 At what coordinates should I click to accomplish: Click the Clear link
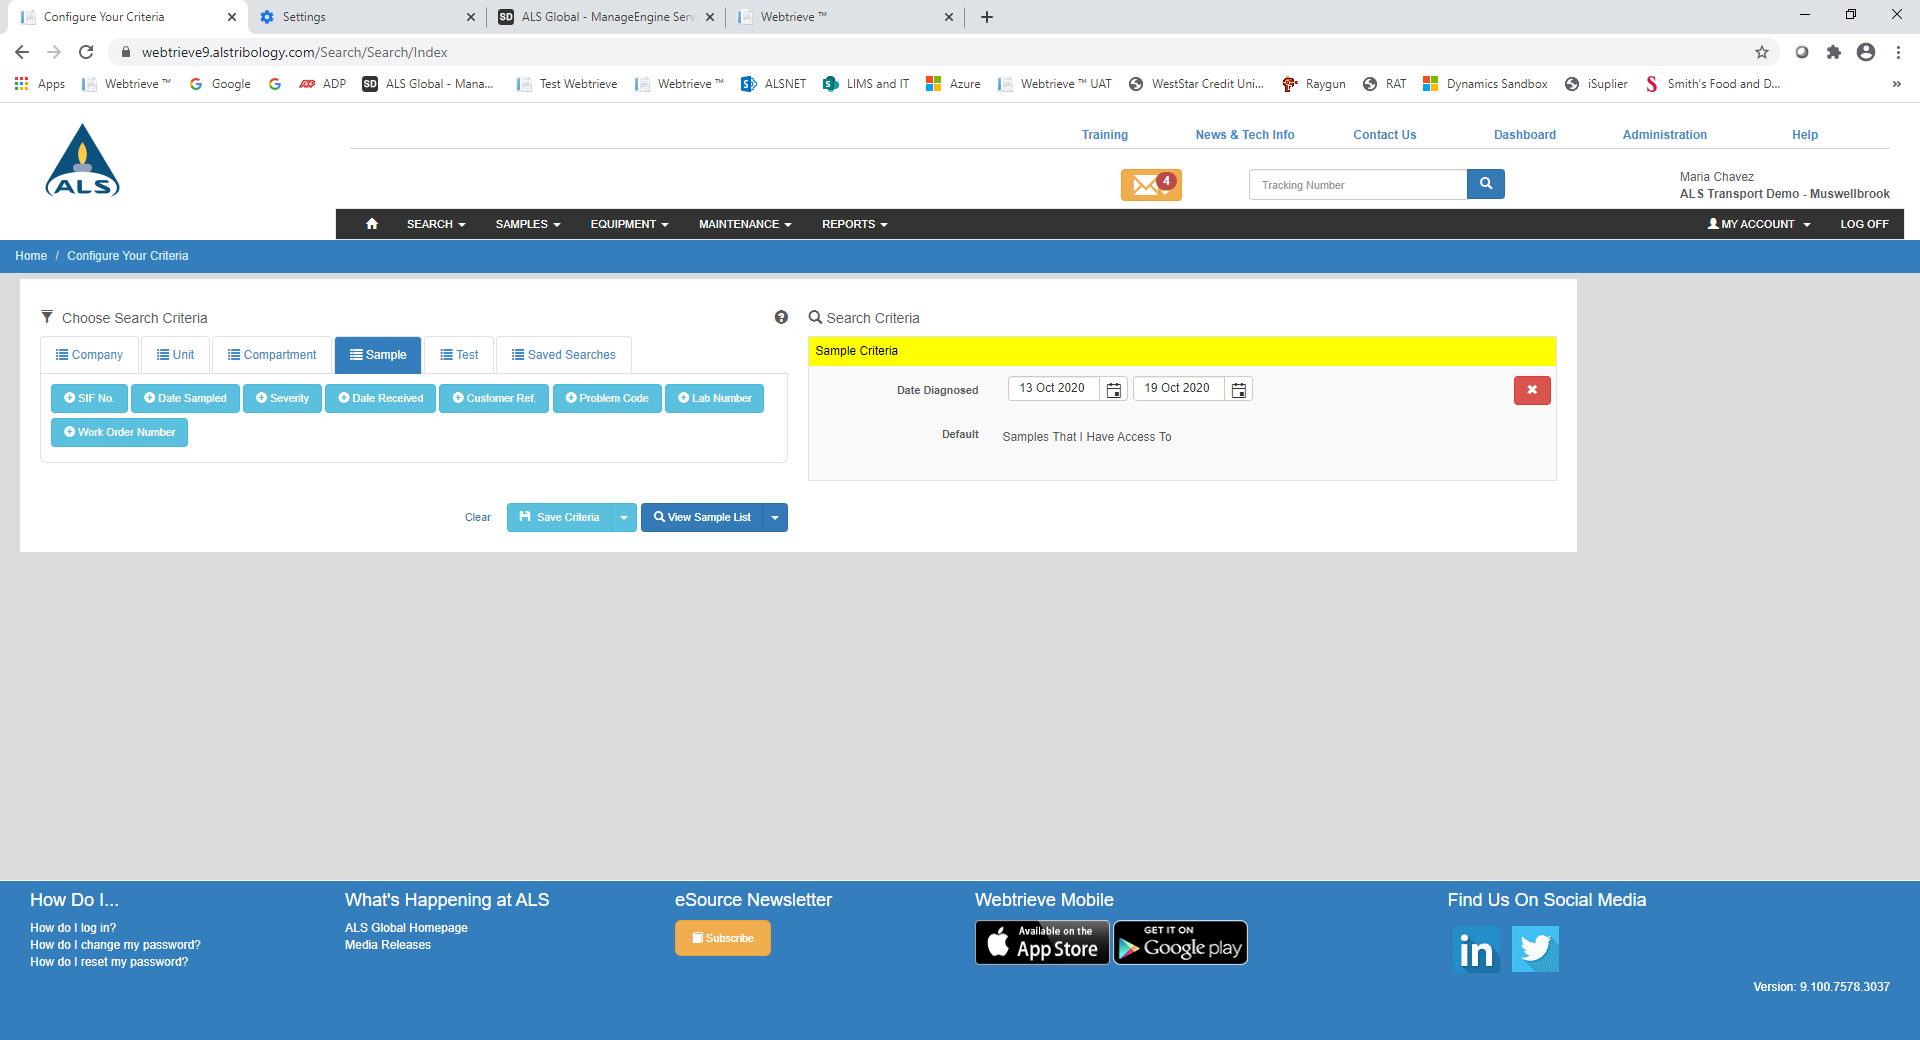[477, 518]
